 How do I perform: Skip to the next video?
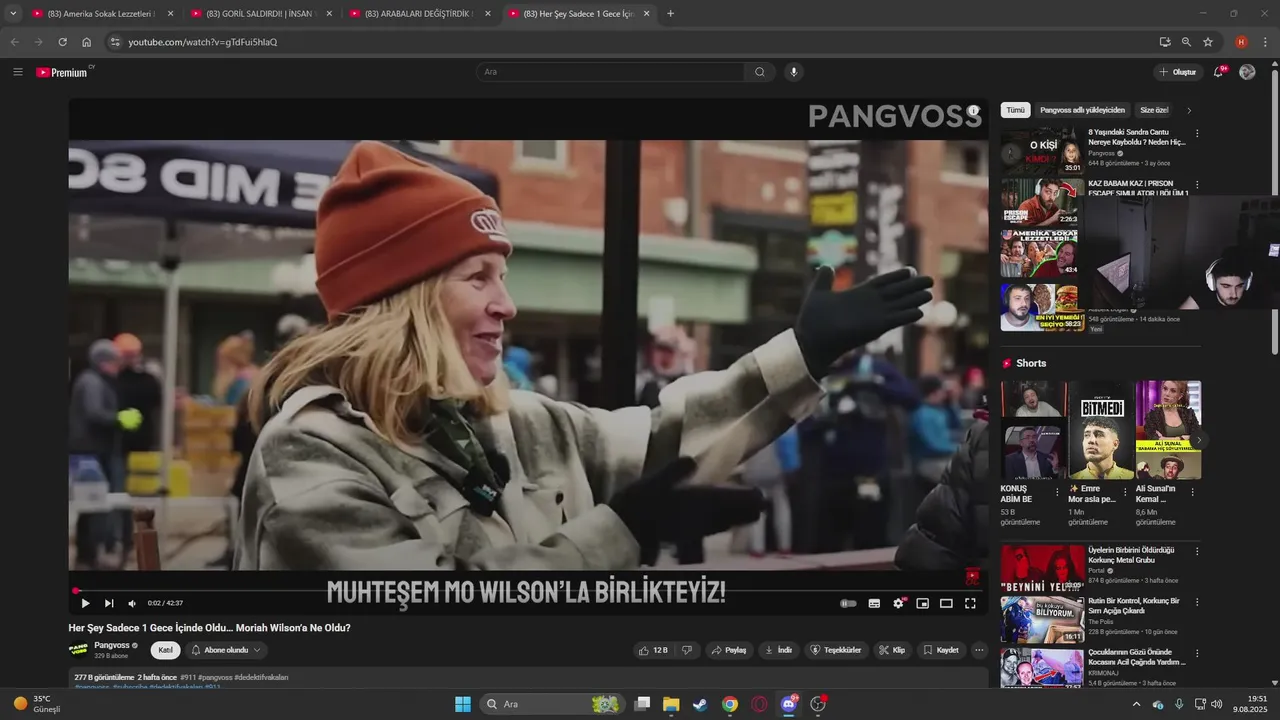tap(109, 603)
